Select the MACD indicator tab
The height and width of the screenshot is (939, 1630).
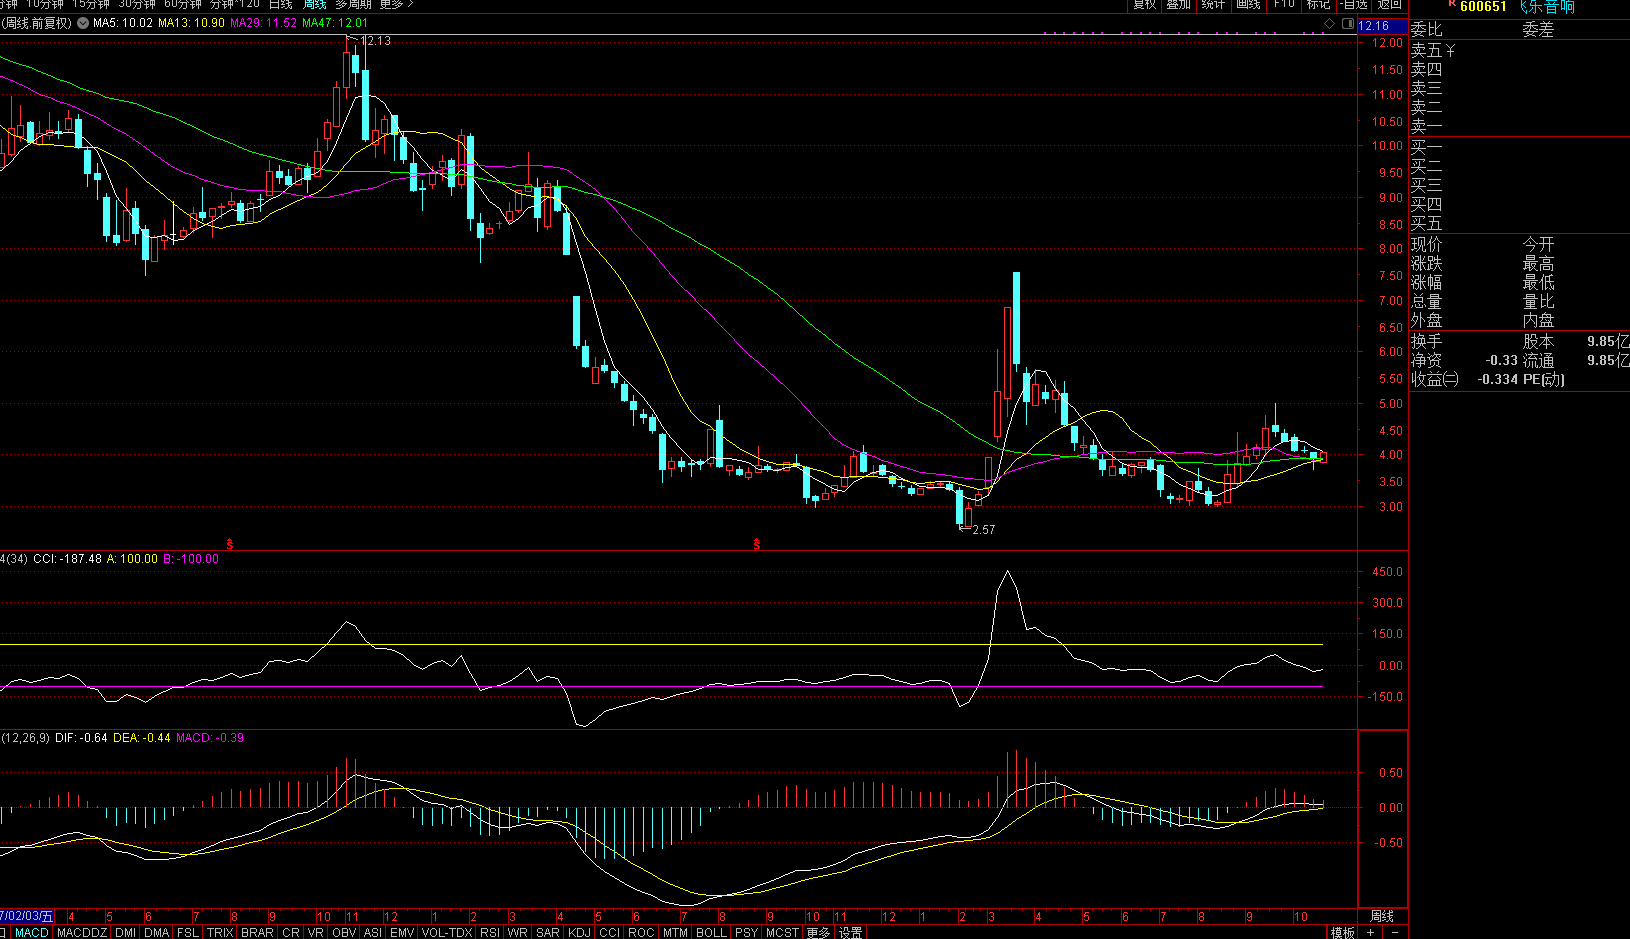pyautogui.click(x=31, y=932)
